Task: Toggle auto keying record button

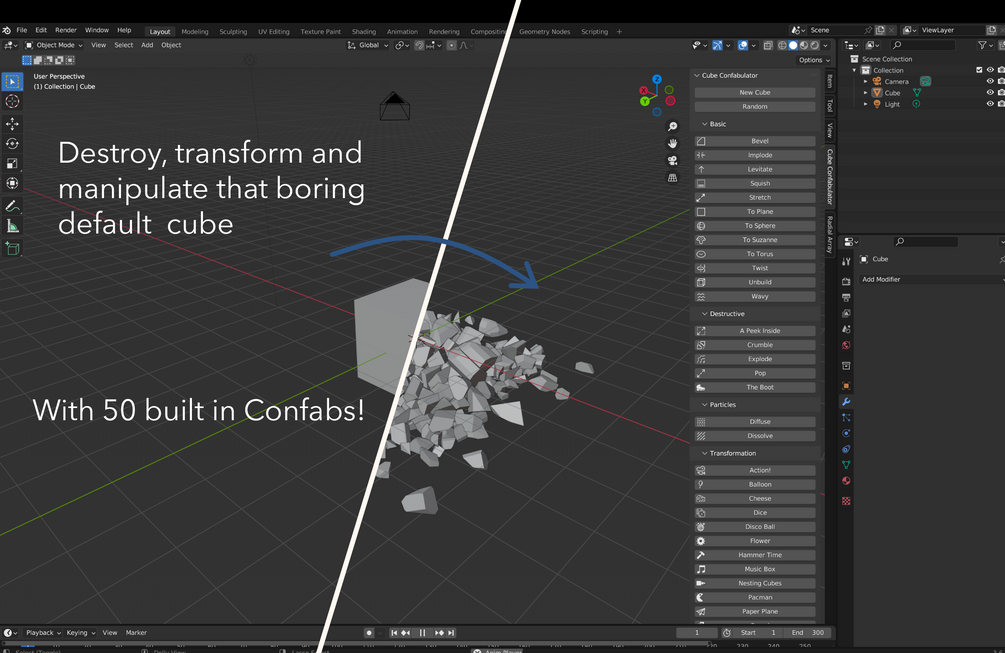Action: (x=369, y=632)
